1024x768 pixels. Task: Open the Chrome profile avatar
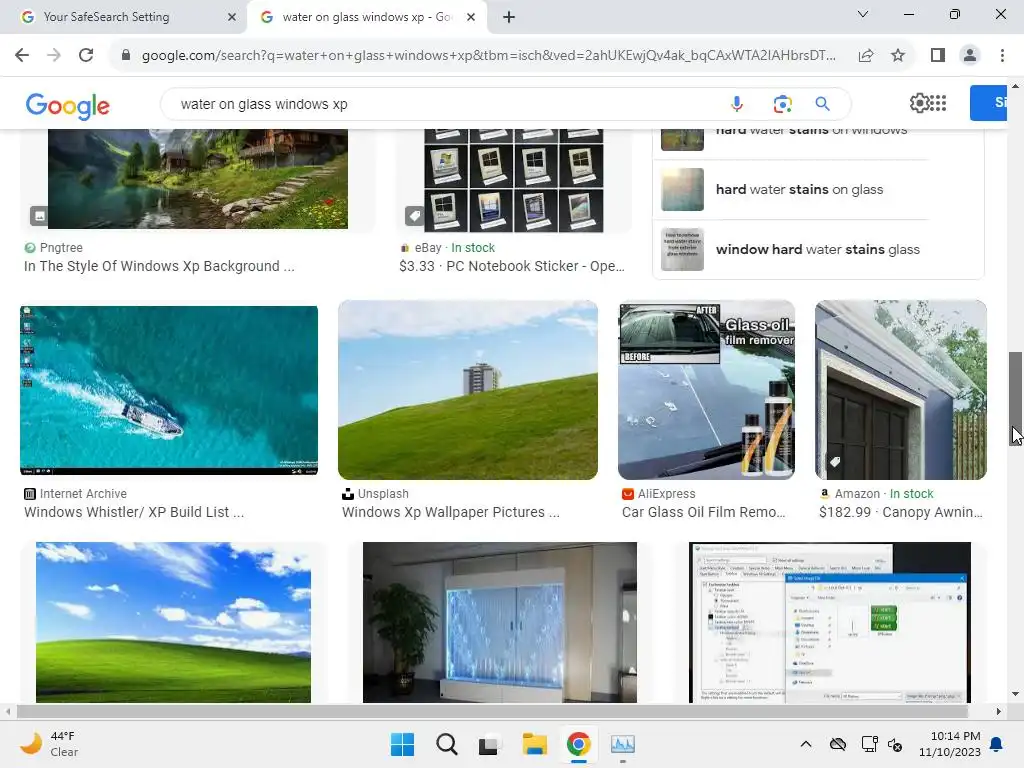(970, 56)
